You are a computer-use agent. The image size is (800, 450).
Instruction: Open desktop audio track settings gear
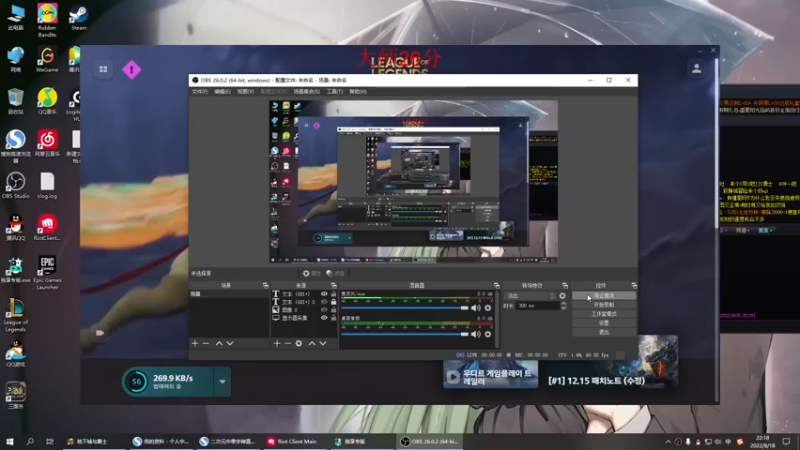(488, 334)
